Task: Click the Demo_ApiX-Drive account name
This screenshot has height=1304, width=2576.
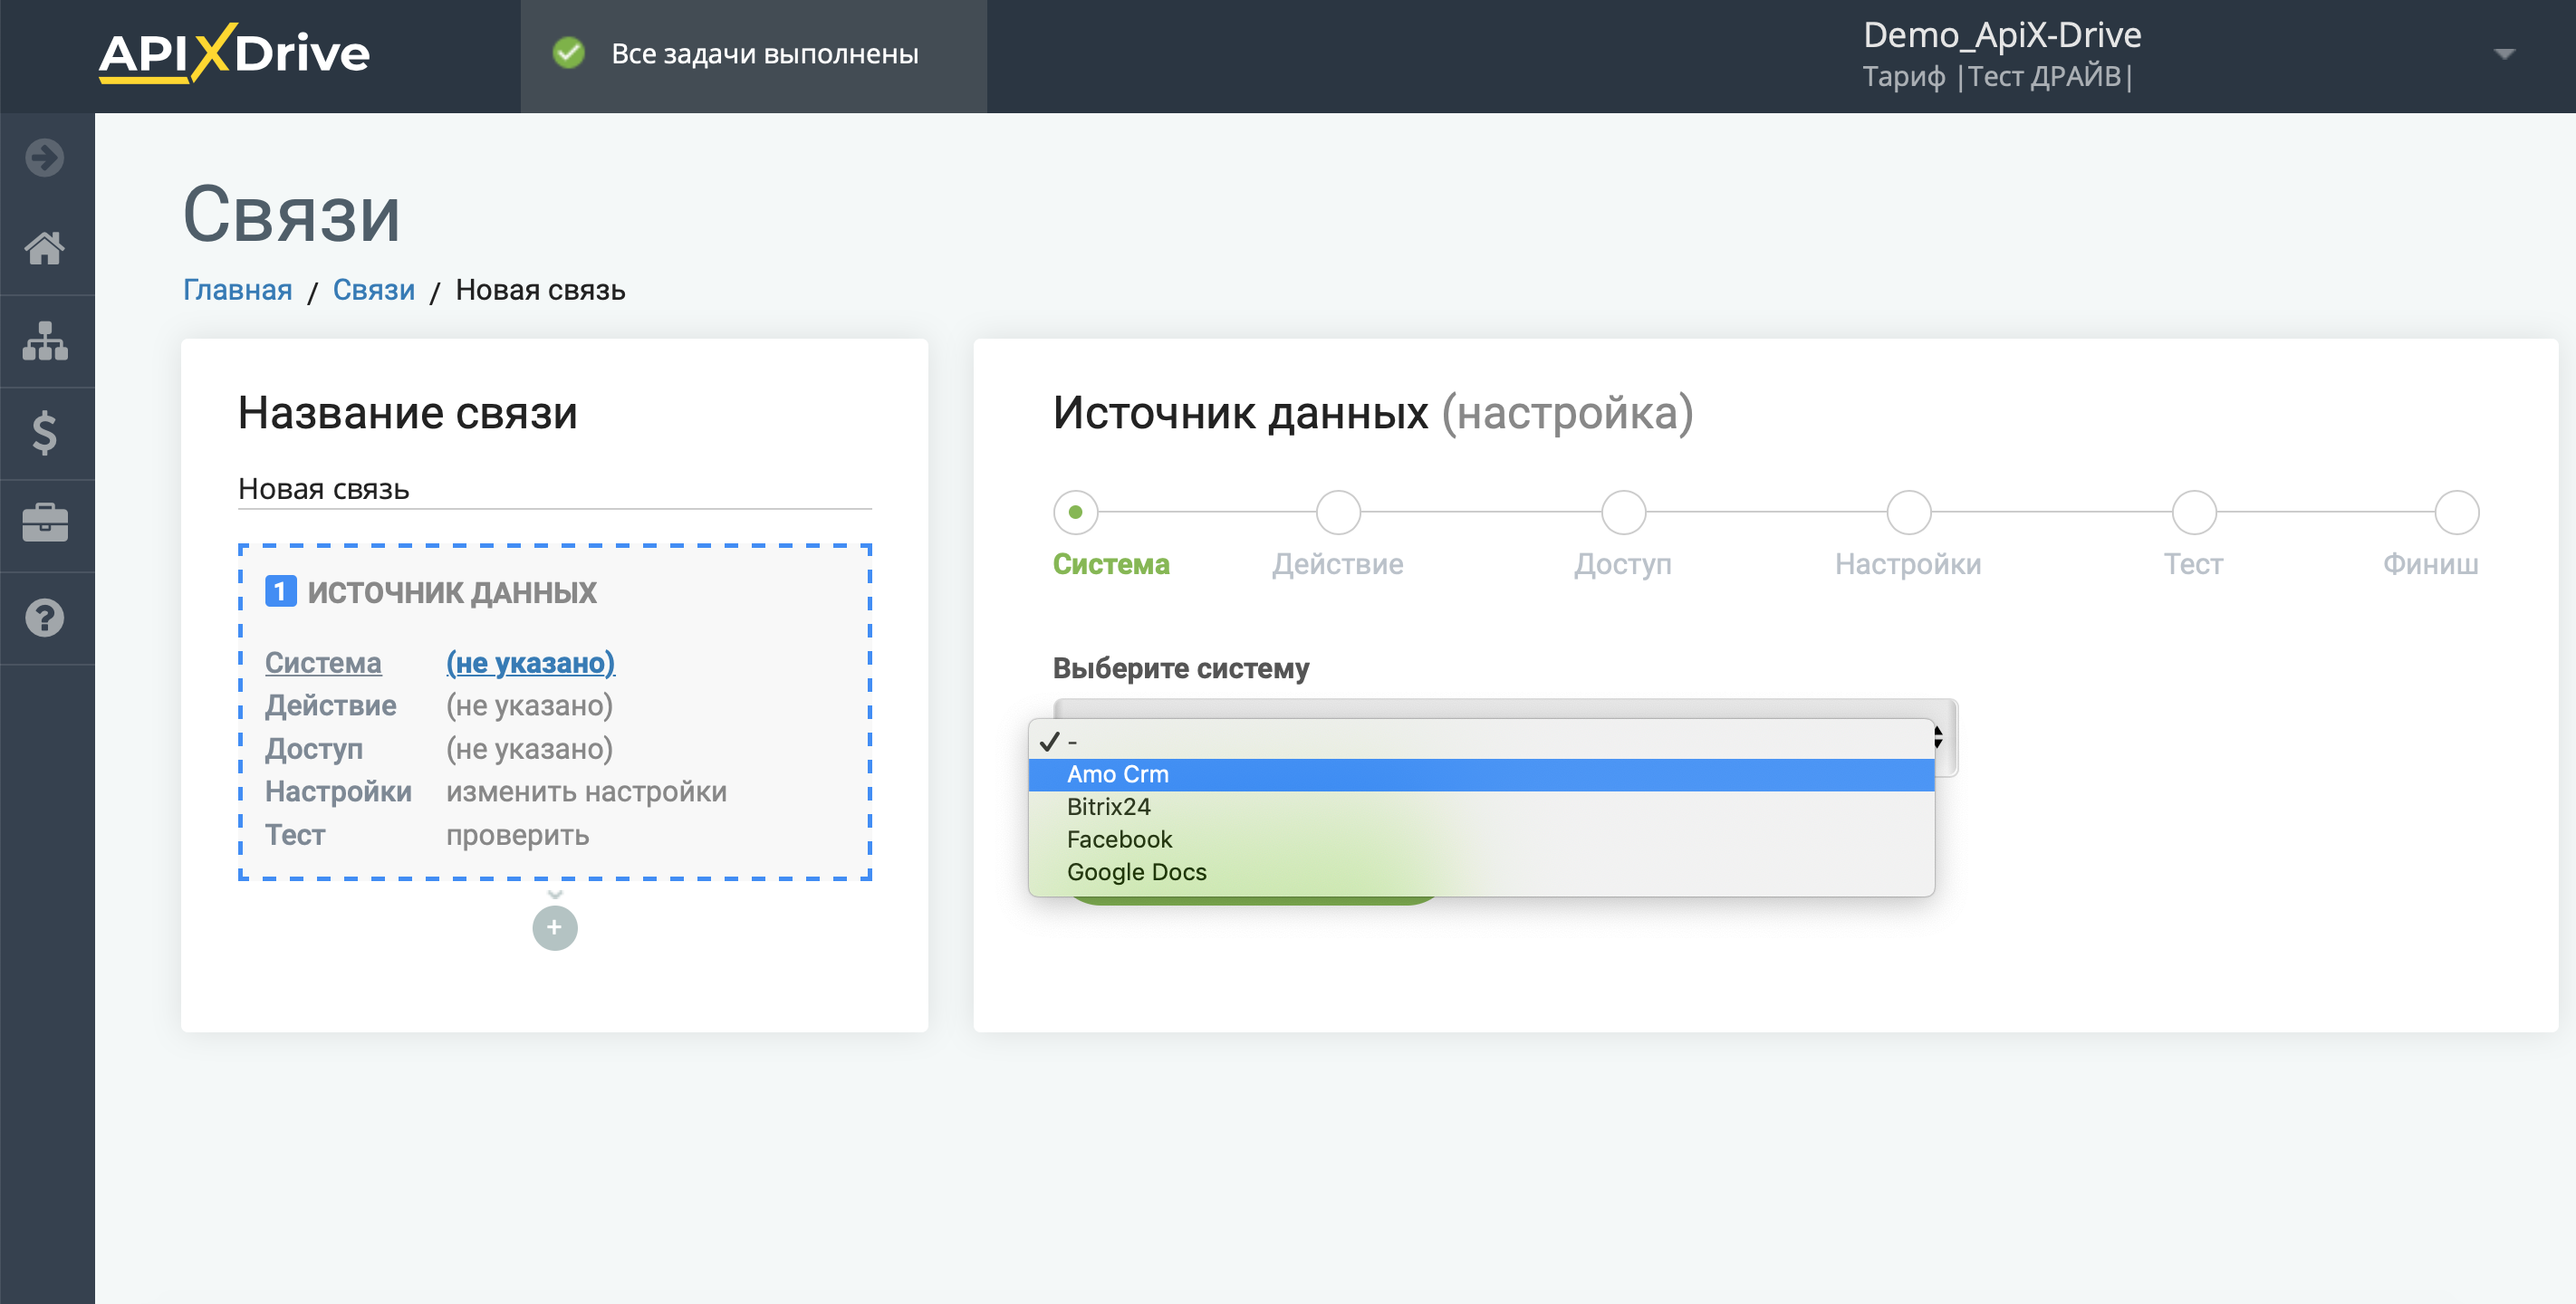Action: (x=2002, y=35)
